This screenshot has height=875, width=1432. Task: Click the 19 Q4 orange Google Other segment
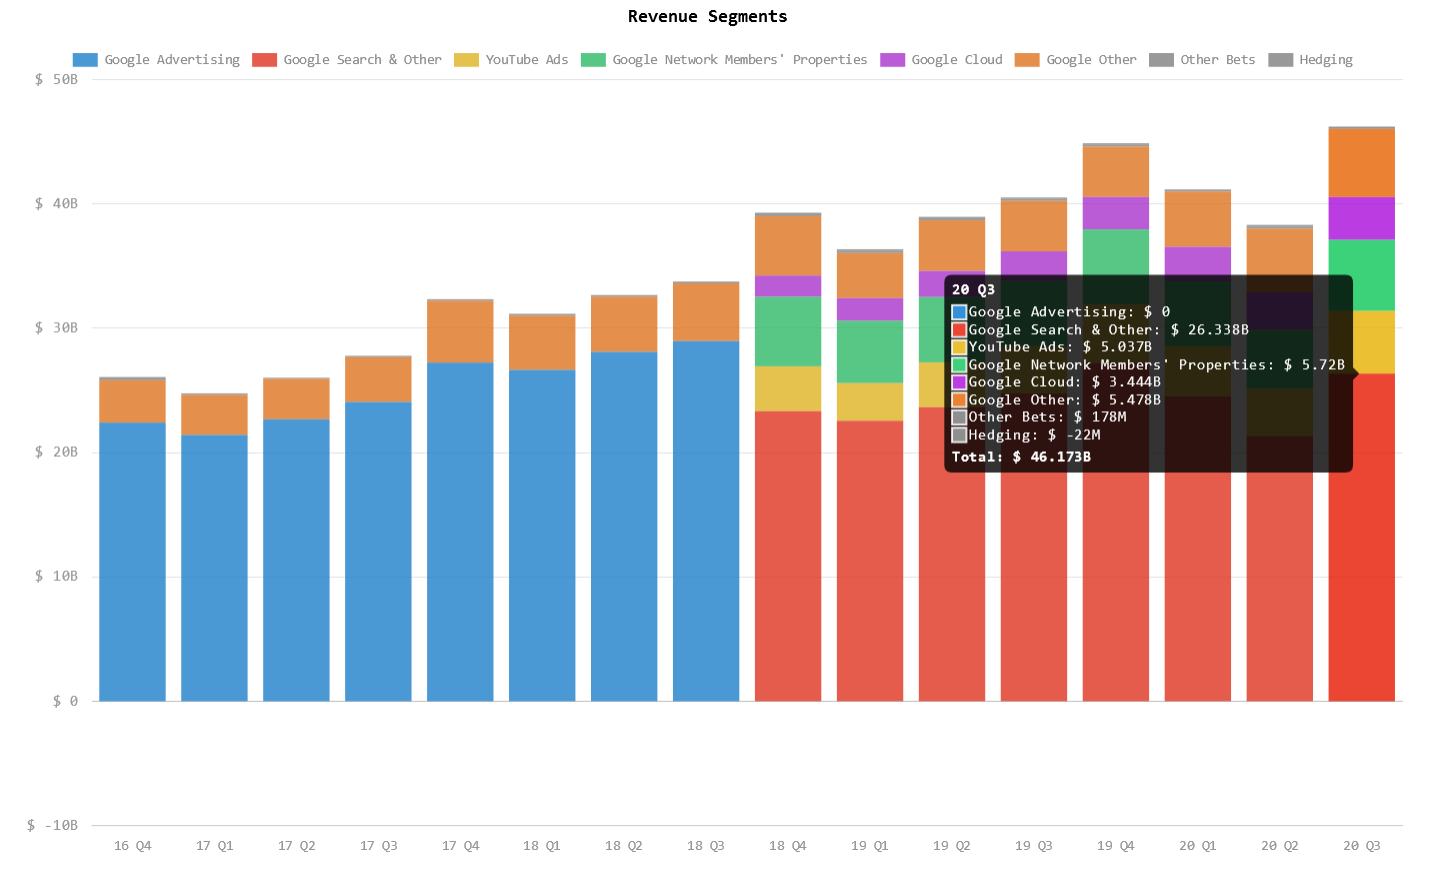[1116, 172]
